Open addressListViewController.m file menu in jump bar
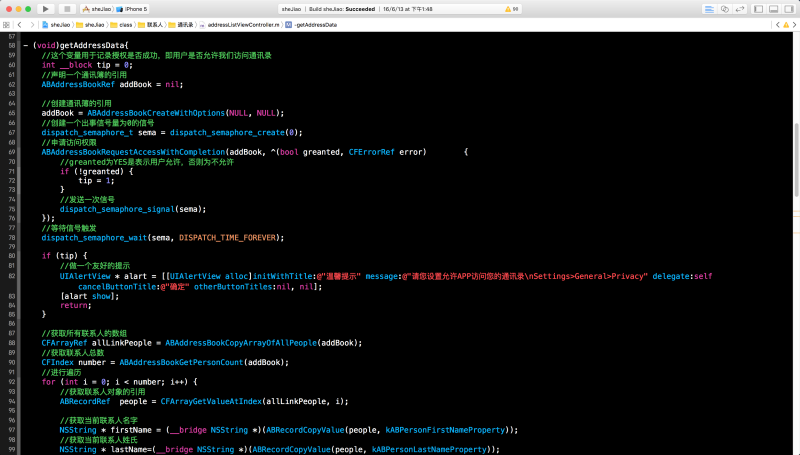 tap(240, 24)
